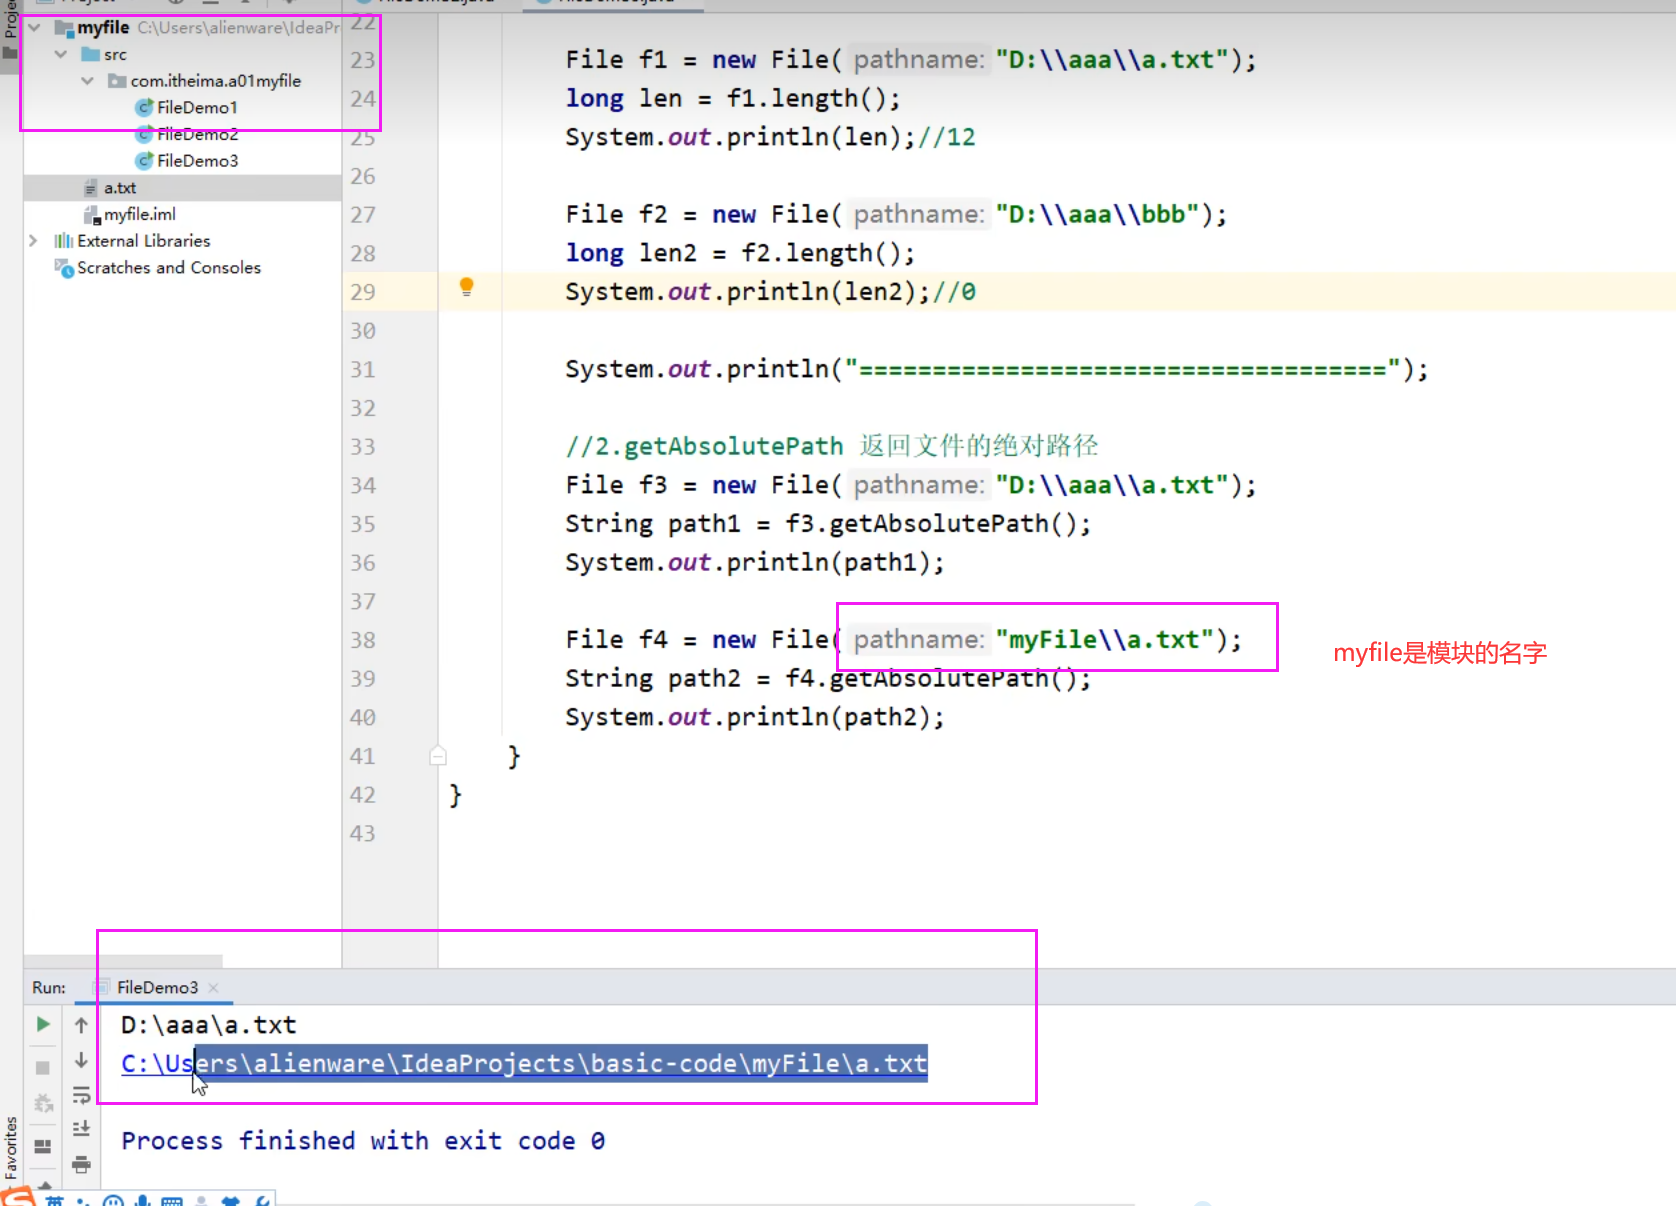The image size is (1676, 1206).
Task: Toggle Soft-Wrap in the Run console
Action: tap(81, 1095)
